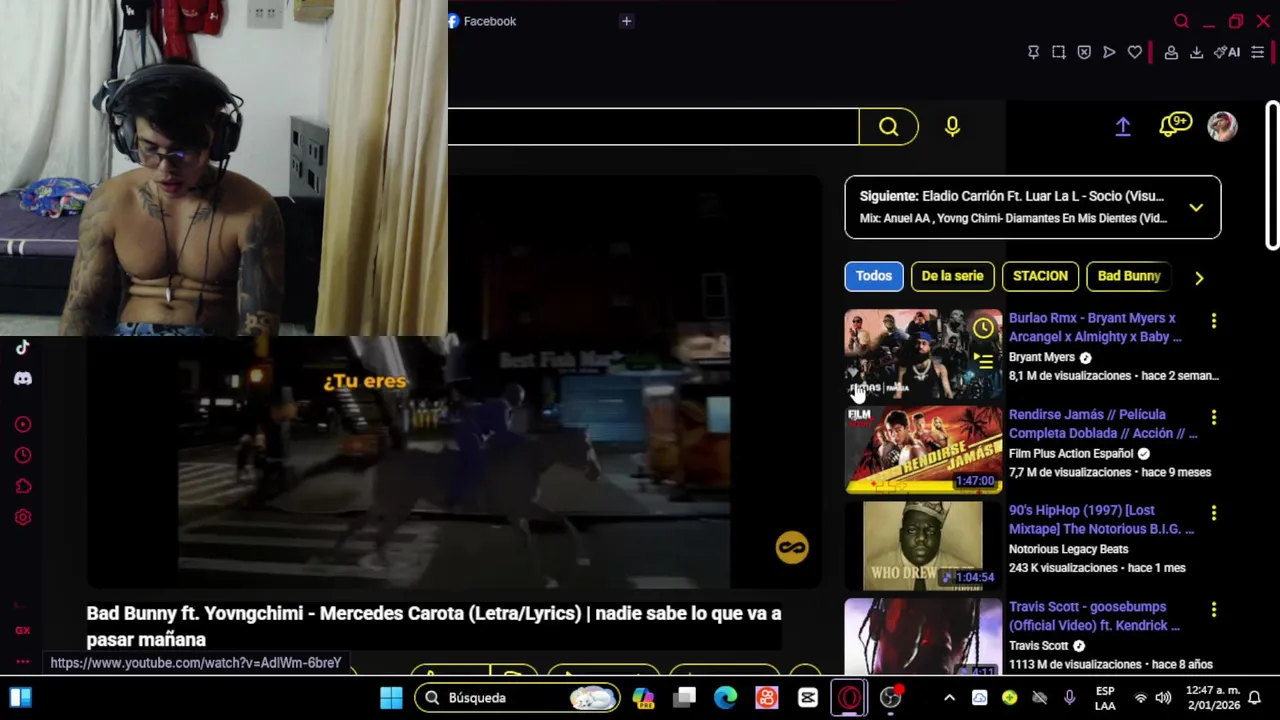Click the YouTube upload arrow icon
This screenshot has width=1280, height=720.
tap(1123, 126)
